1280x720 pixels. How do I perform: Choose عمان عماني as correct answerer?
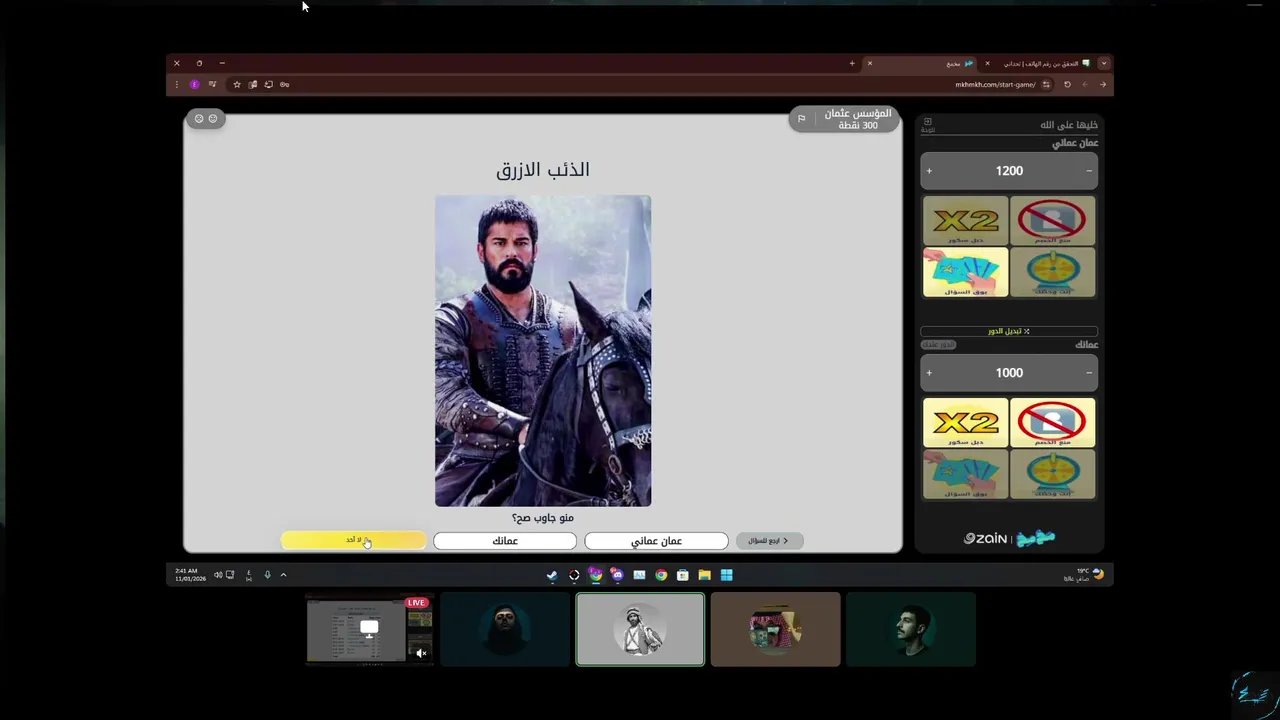(x=656, y=541)
